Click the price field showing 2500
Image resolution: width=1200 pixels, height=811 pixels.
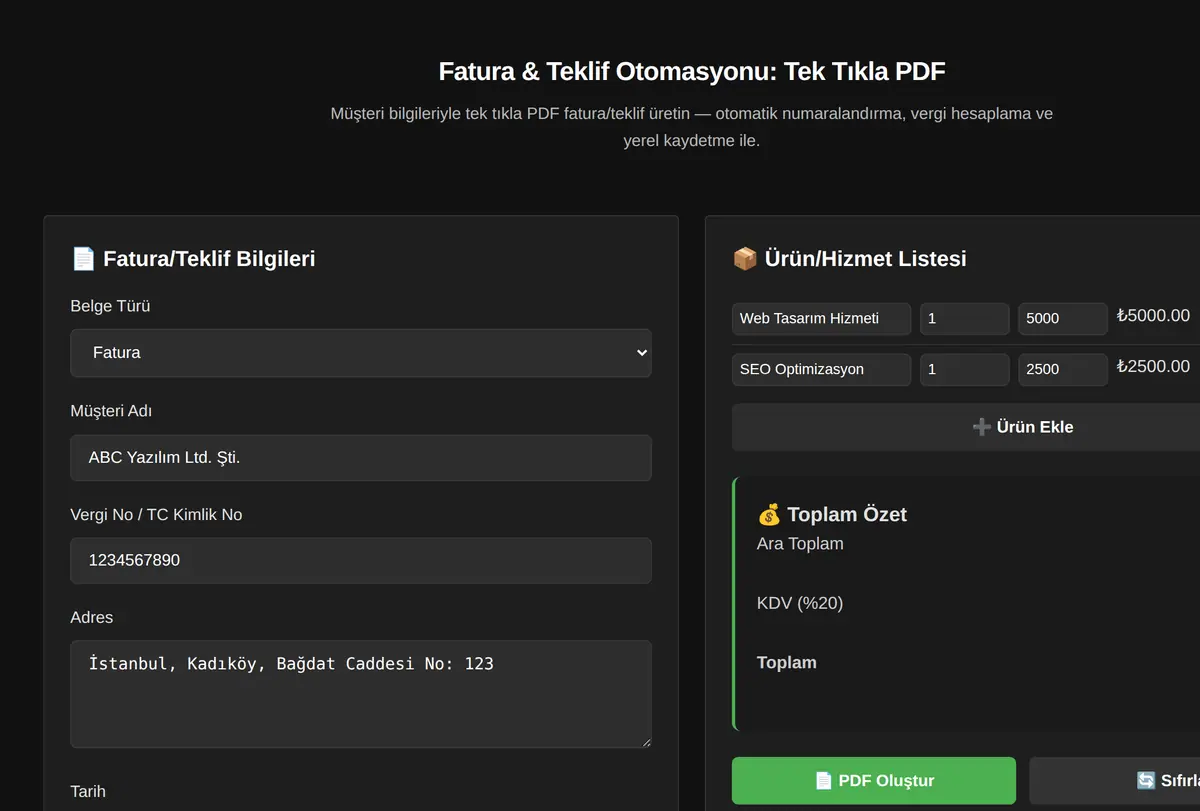(1062, 369)
